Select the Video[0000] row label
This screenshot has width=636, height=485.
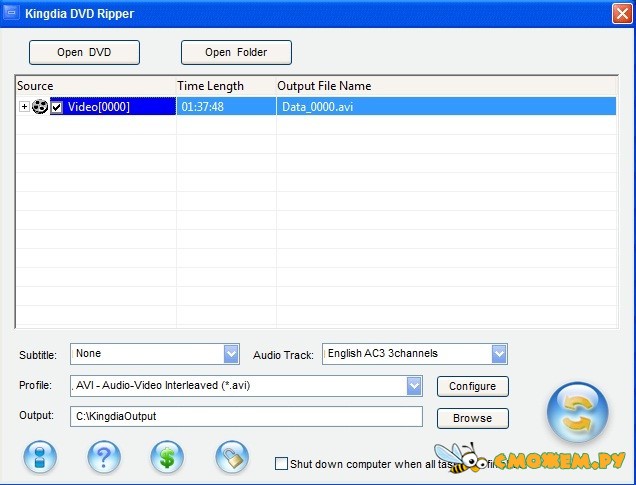click(99, 107)
